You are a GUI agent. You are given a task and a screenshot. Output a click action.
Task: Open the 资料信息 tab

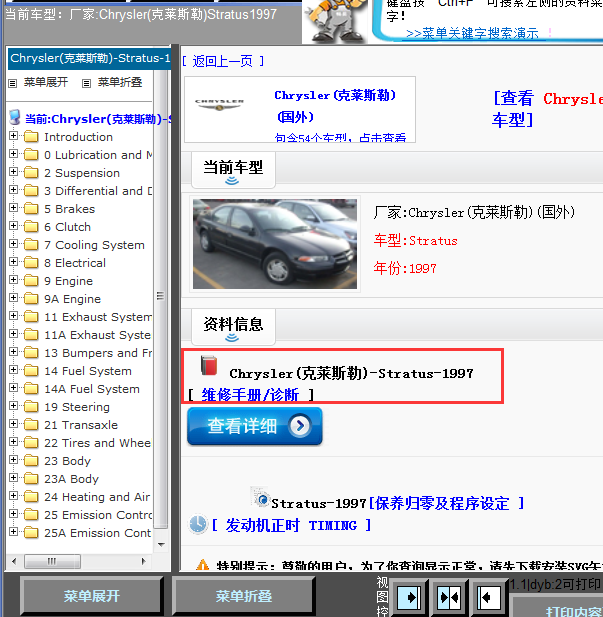(233, 327)
